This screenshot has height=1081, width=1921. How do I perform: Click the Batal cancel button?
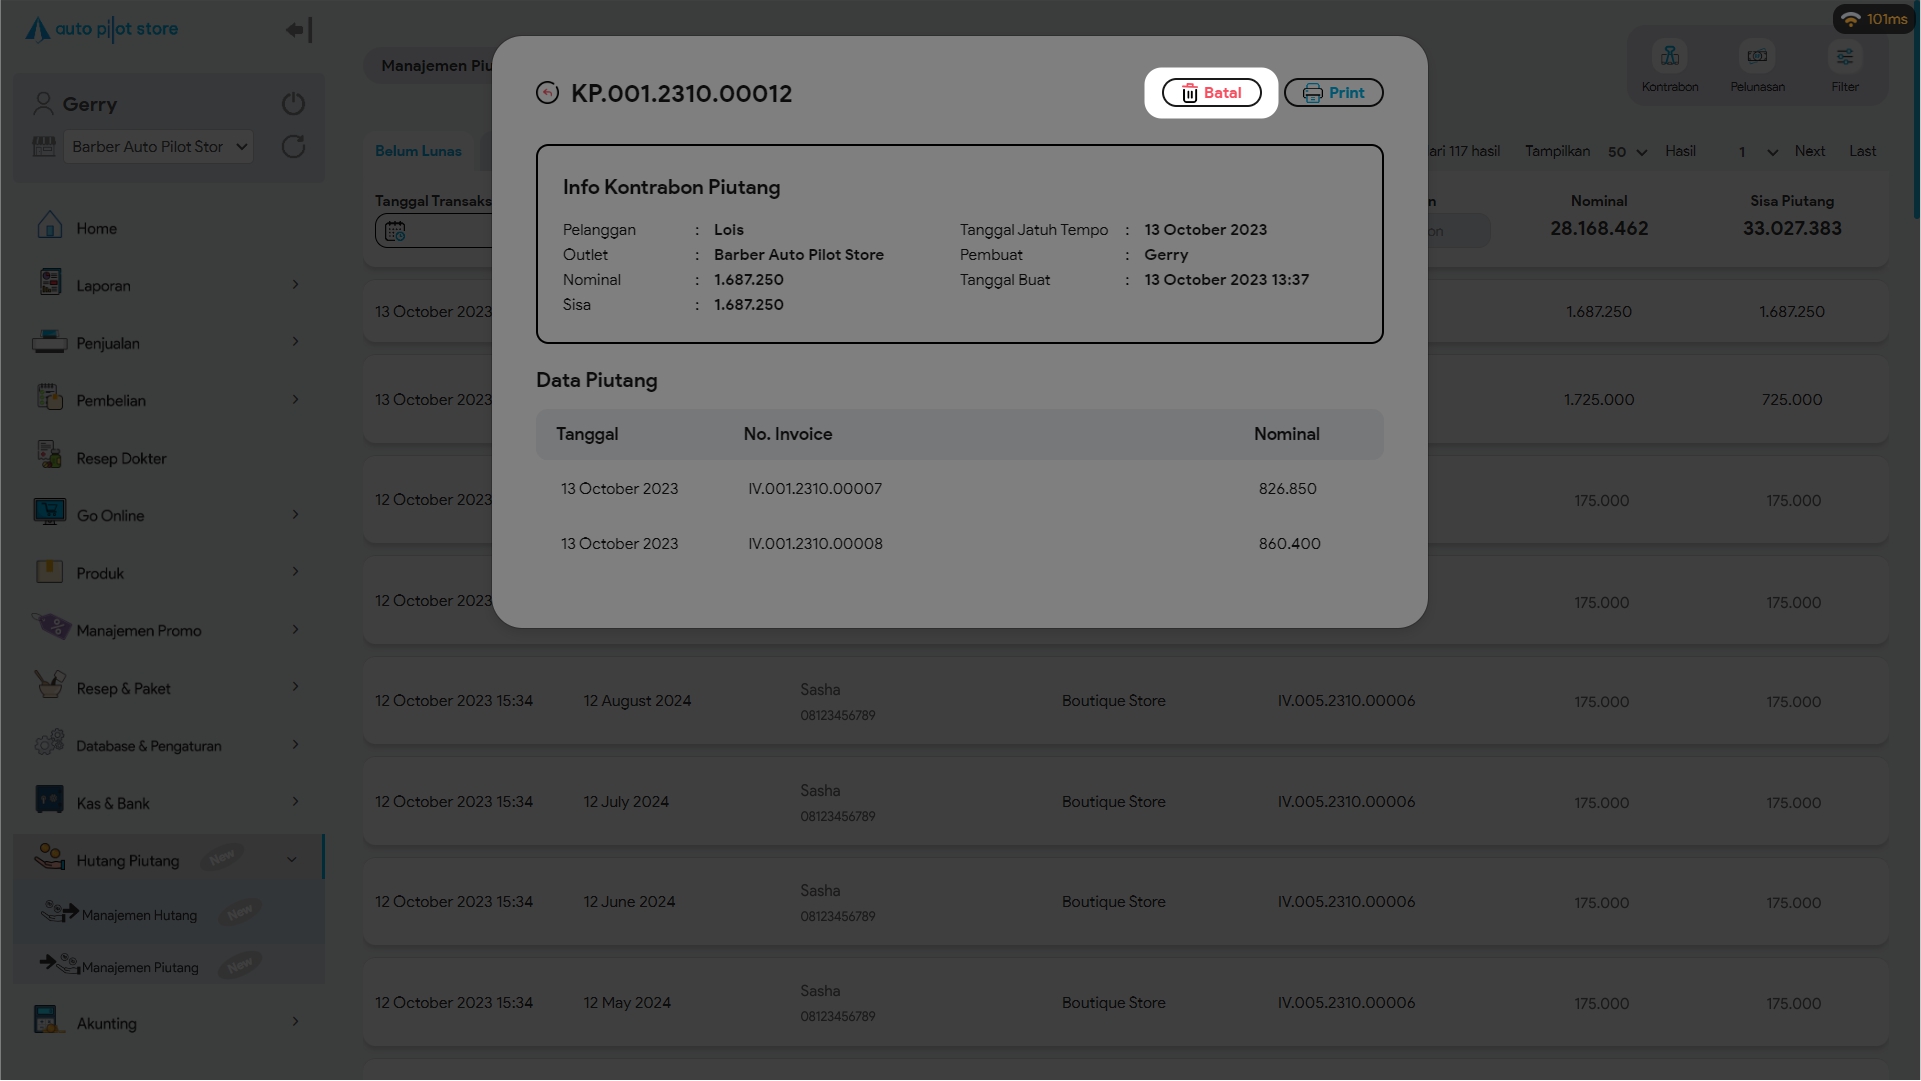tap(1211, 93)
